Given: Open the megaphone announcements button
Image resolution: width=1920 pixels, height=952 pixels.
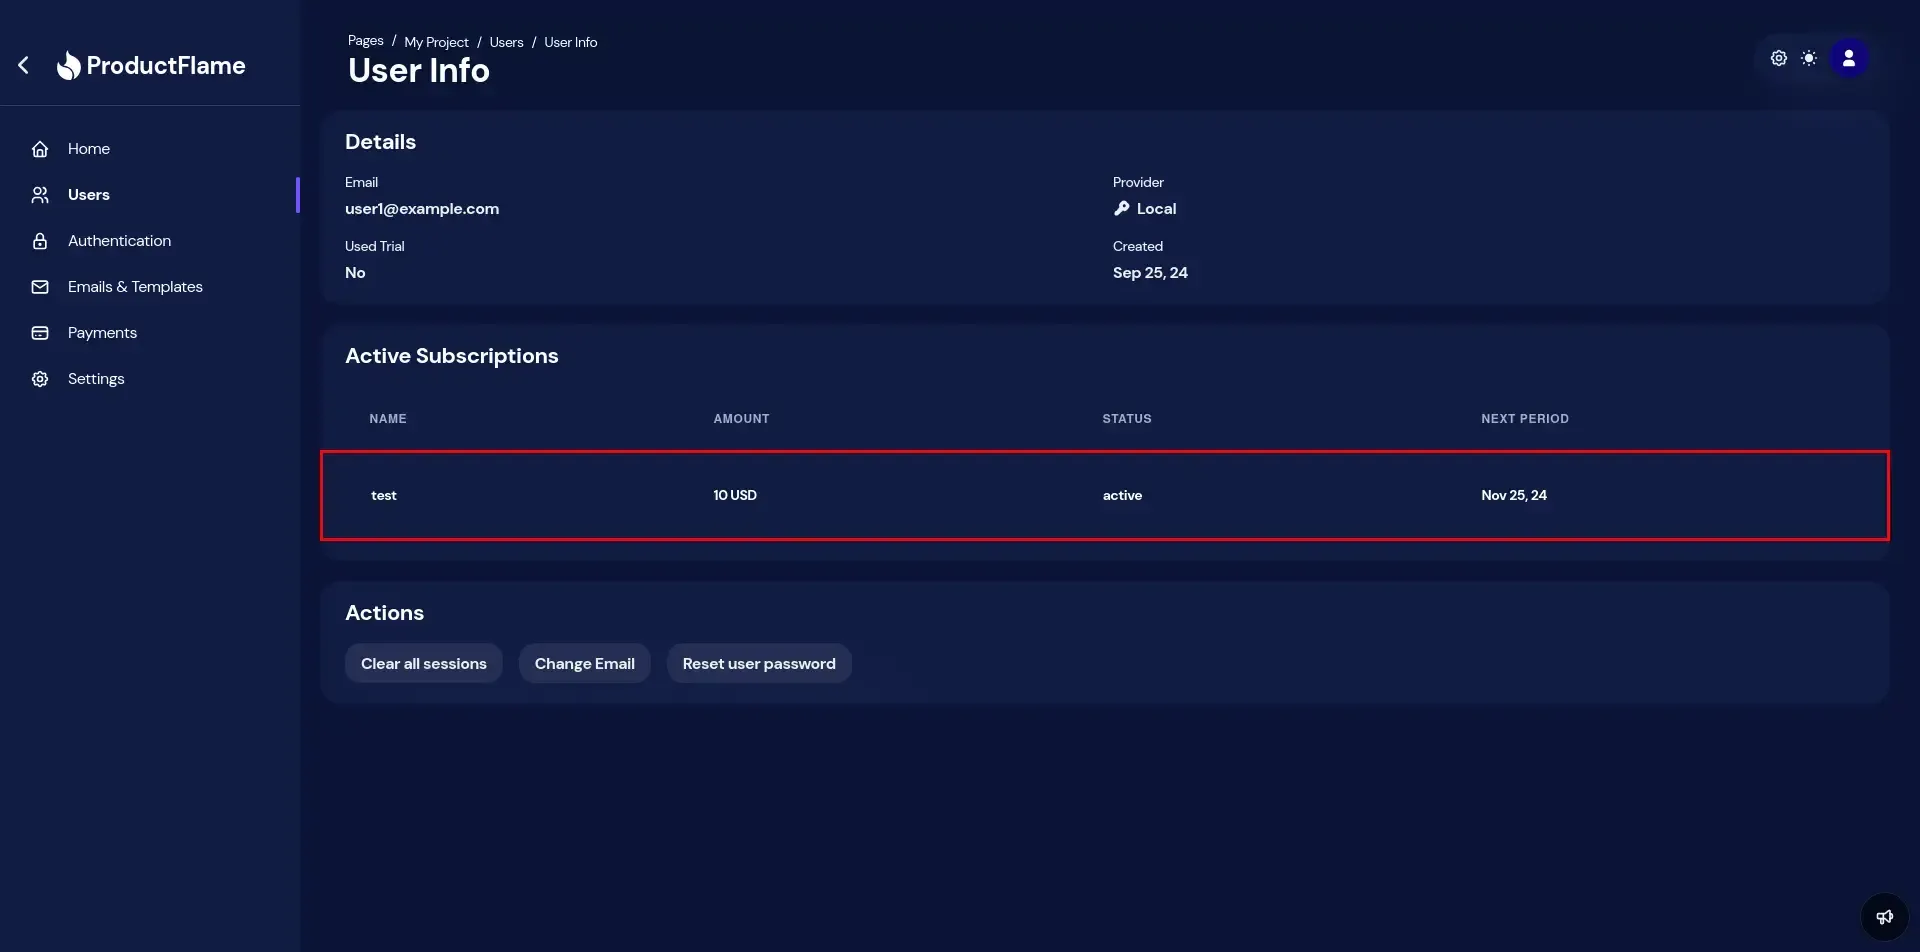Looking at the screenshot, I should coord(1884,917).
